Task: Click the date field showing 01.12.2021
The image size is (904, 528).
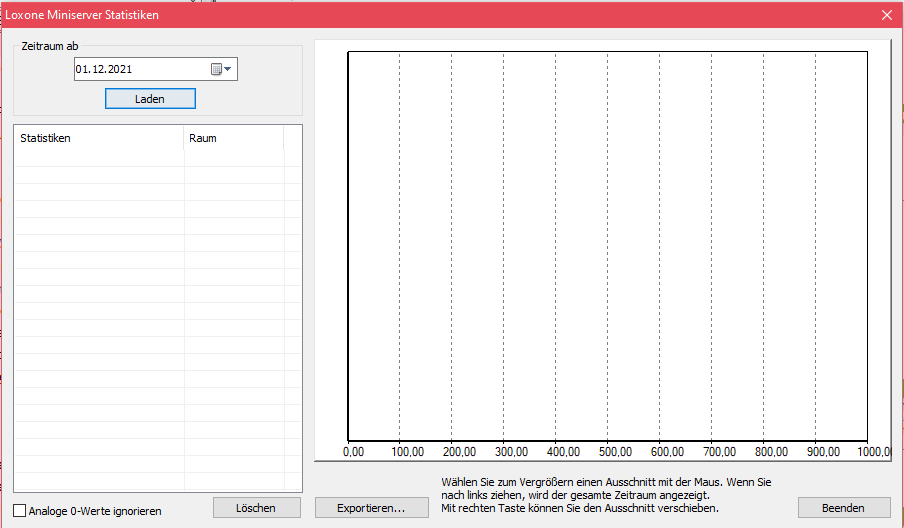Action: pyautogui.click(x=156, y=69)
